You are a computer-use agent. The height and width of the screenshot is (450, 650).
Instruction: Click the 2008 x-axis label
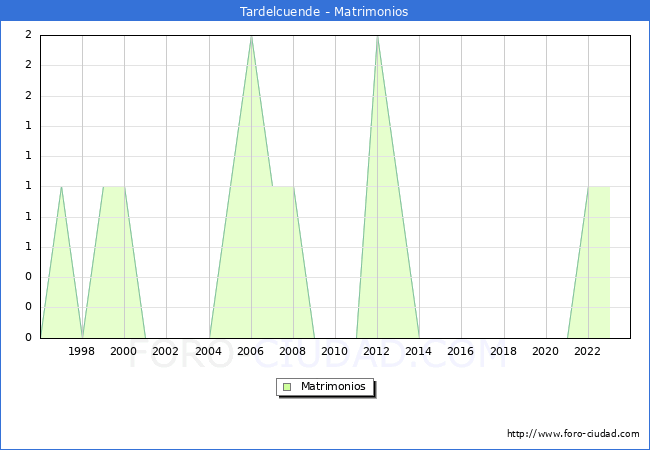[293, 351]
